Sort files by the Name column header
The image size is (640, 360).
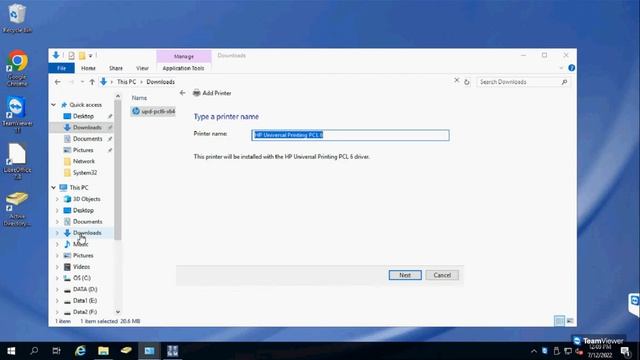(139, 98)
